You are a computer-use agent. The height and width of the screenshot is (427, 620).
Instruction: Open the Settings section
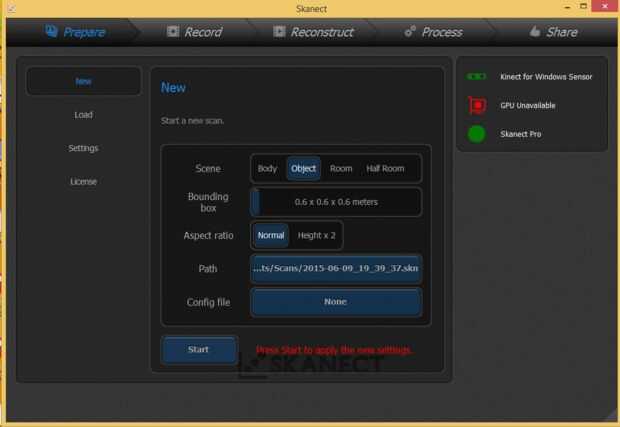[x=83, y=148]
